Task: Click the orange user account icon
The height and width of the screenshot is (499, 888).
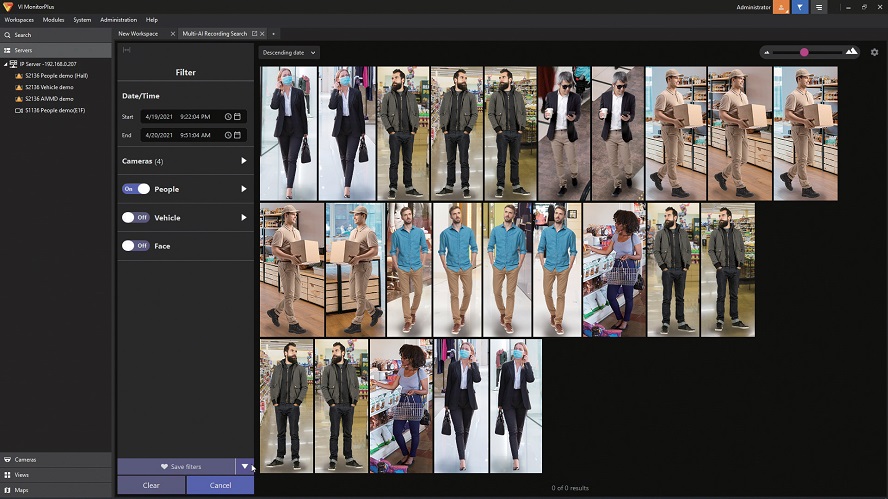Action: tap(781, 7)
